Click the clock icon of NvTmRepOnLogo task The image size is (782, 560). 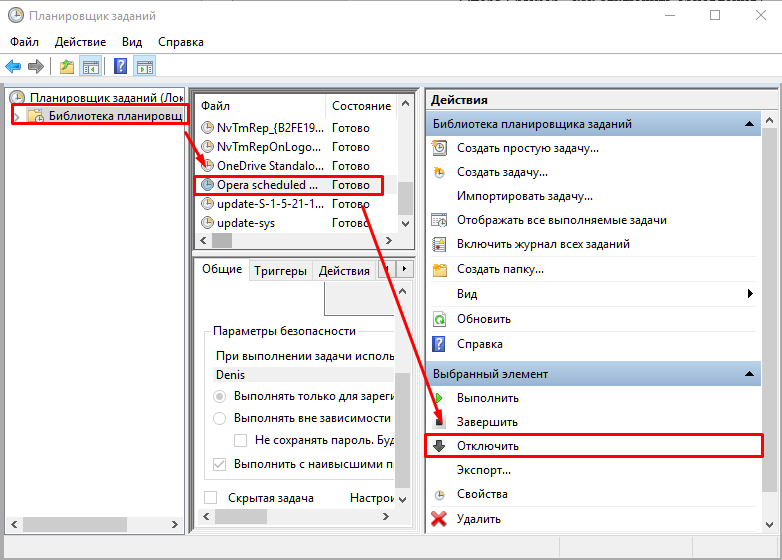pos(207,147)
